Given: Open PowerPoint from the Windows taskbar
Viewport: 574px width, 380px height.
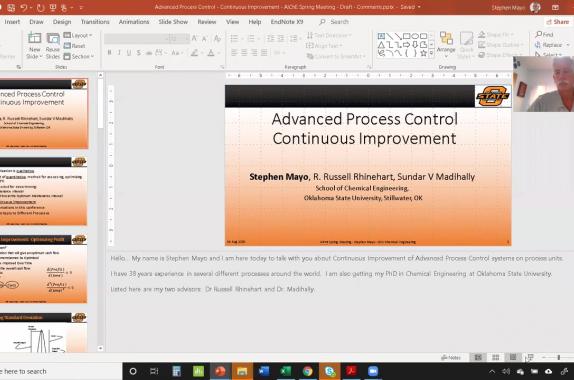Looking at the screenshot, I should (x=220, y=371).
